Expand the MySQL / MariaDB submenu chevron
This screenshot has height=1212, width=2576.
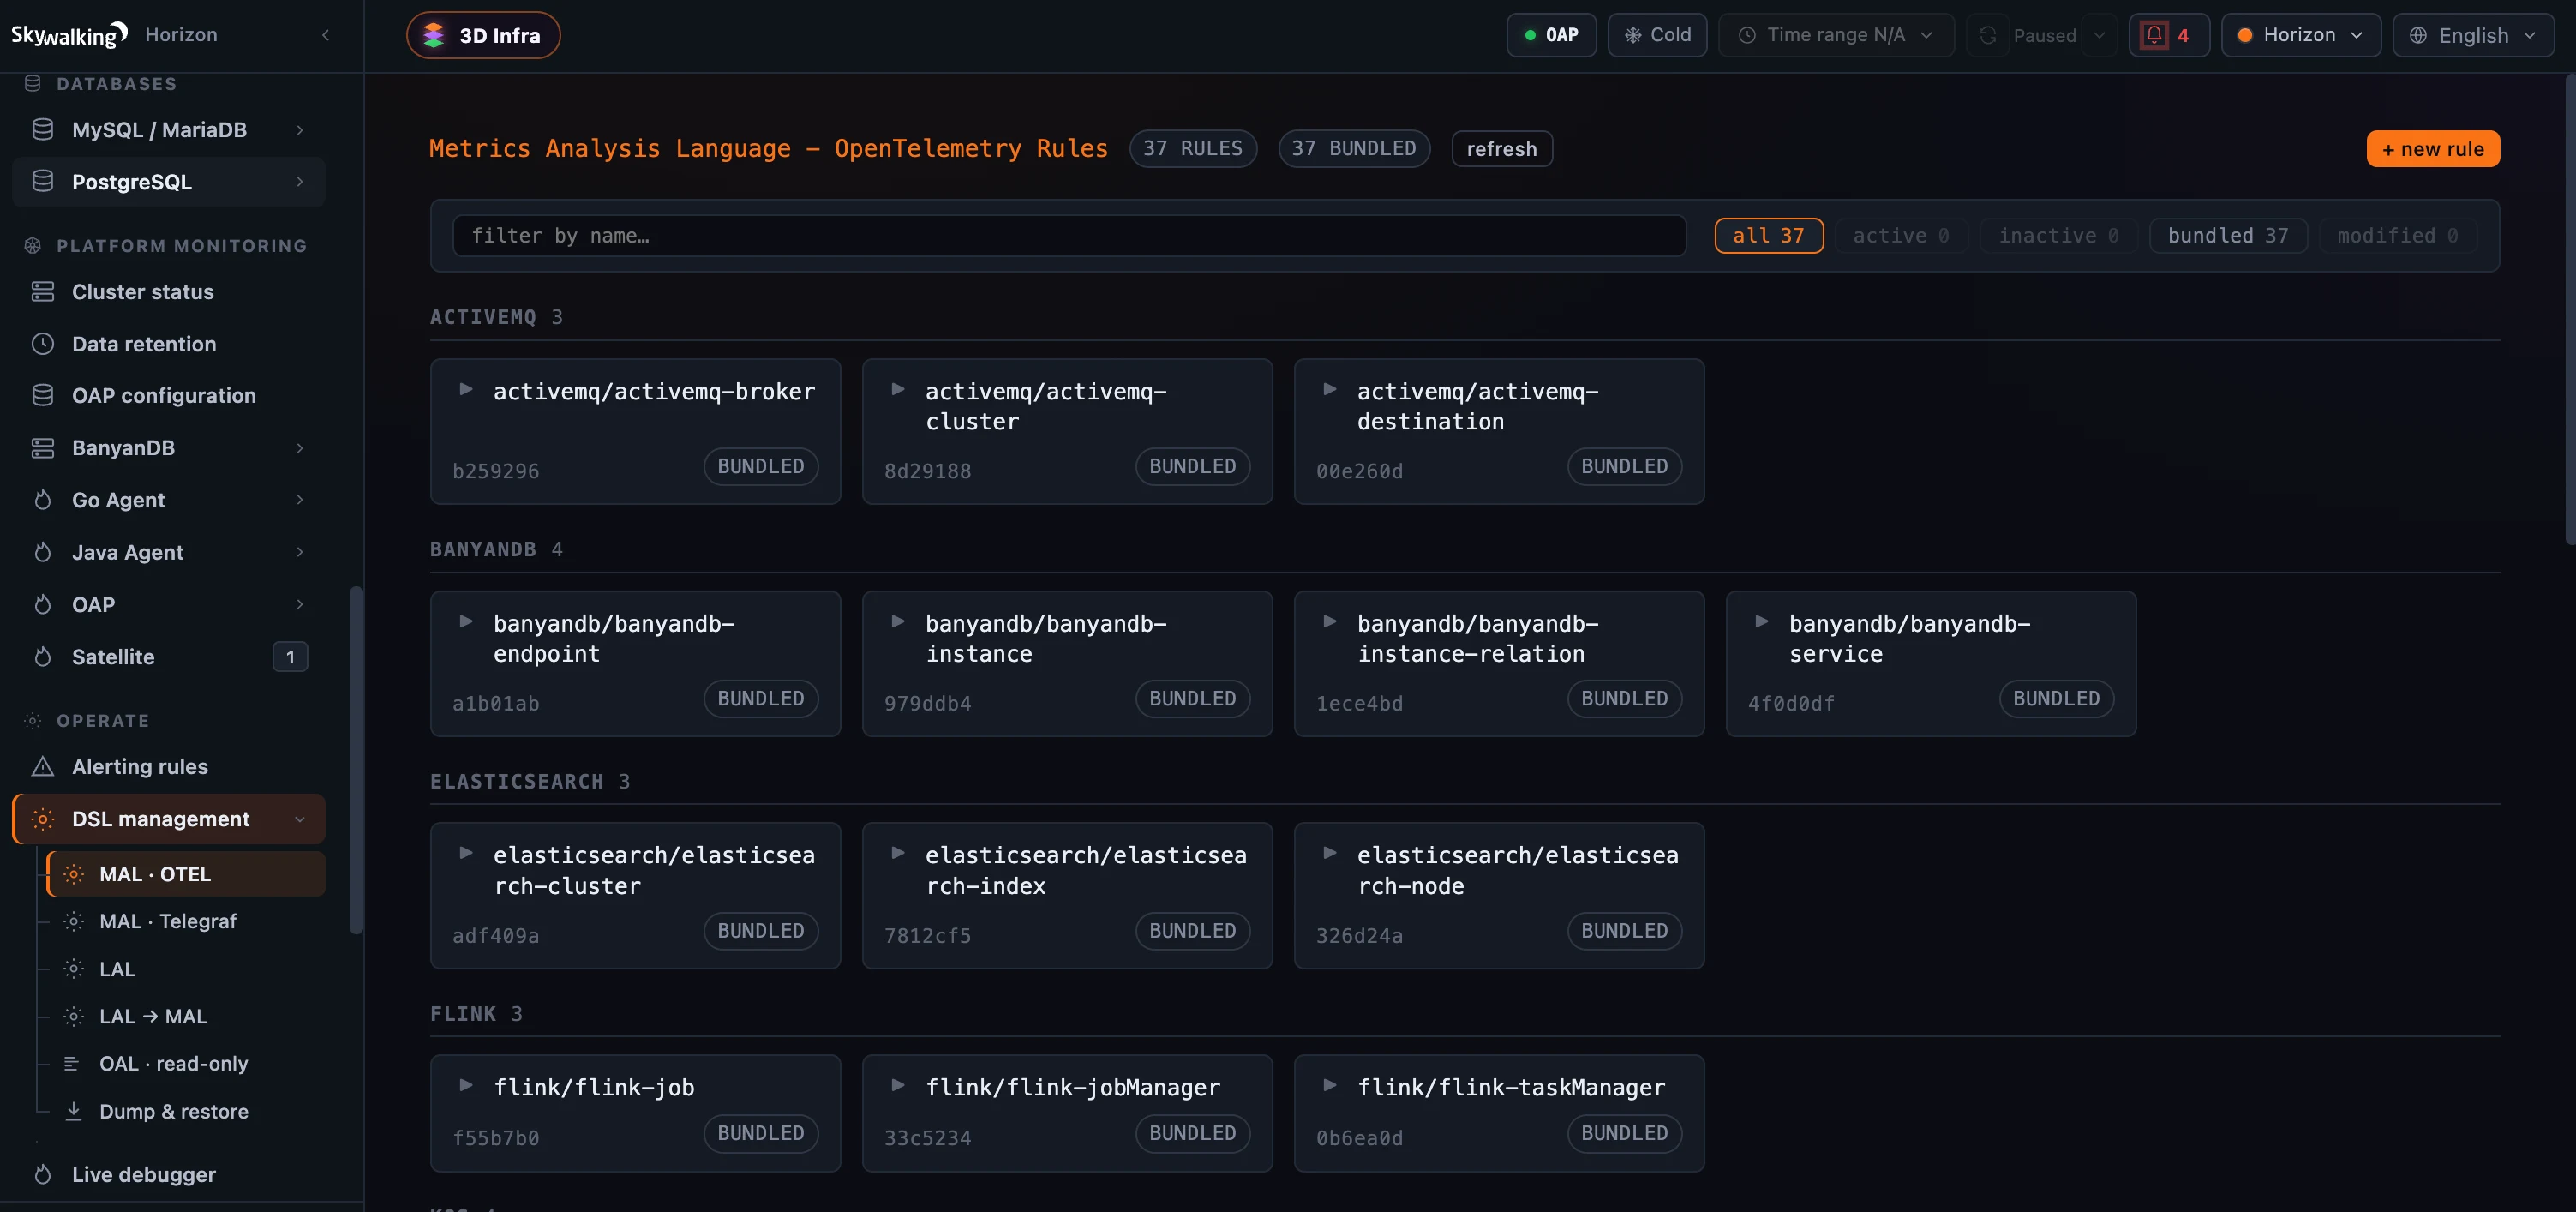[x=299, y=129]
